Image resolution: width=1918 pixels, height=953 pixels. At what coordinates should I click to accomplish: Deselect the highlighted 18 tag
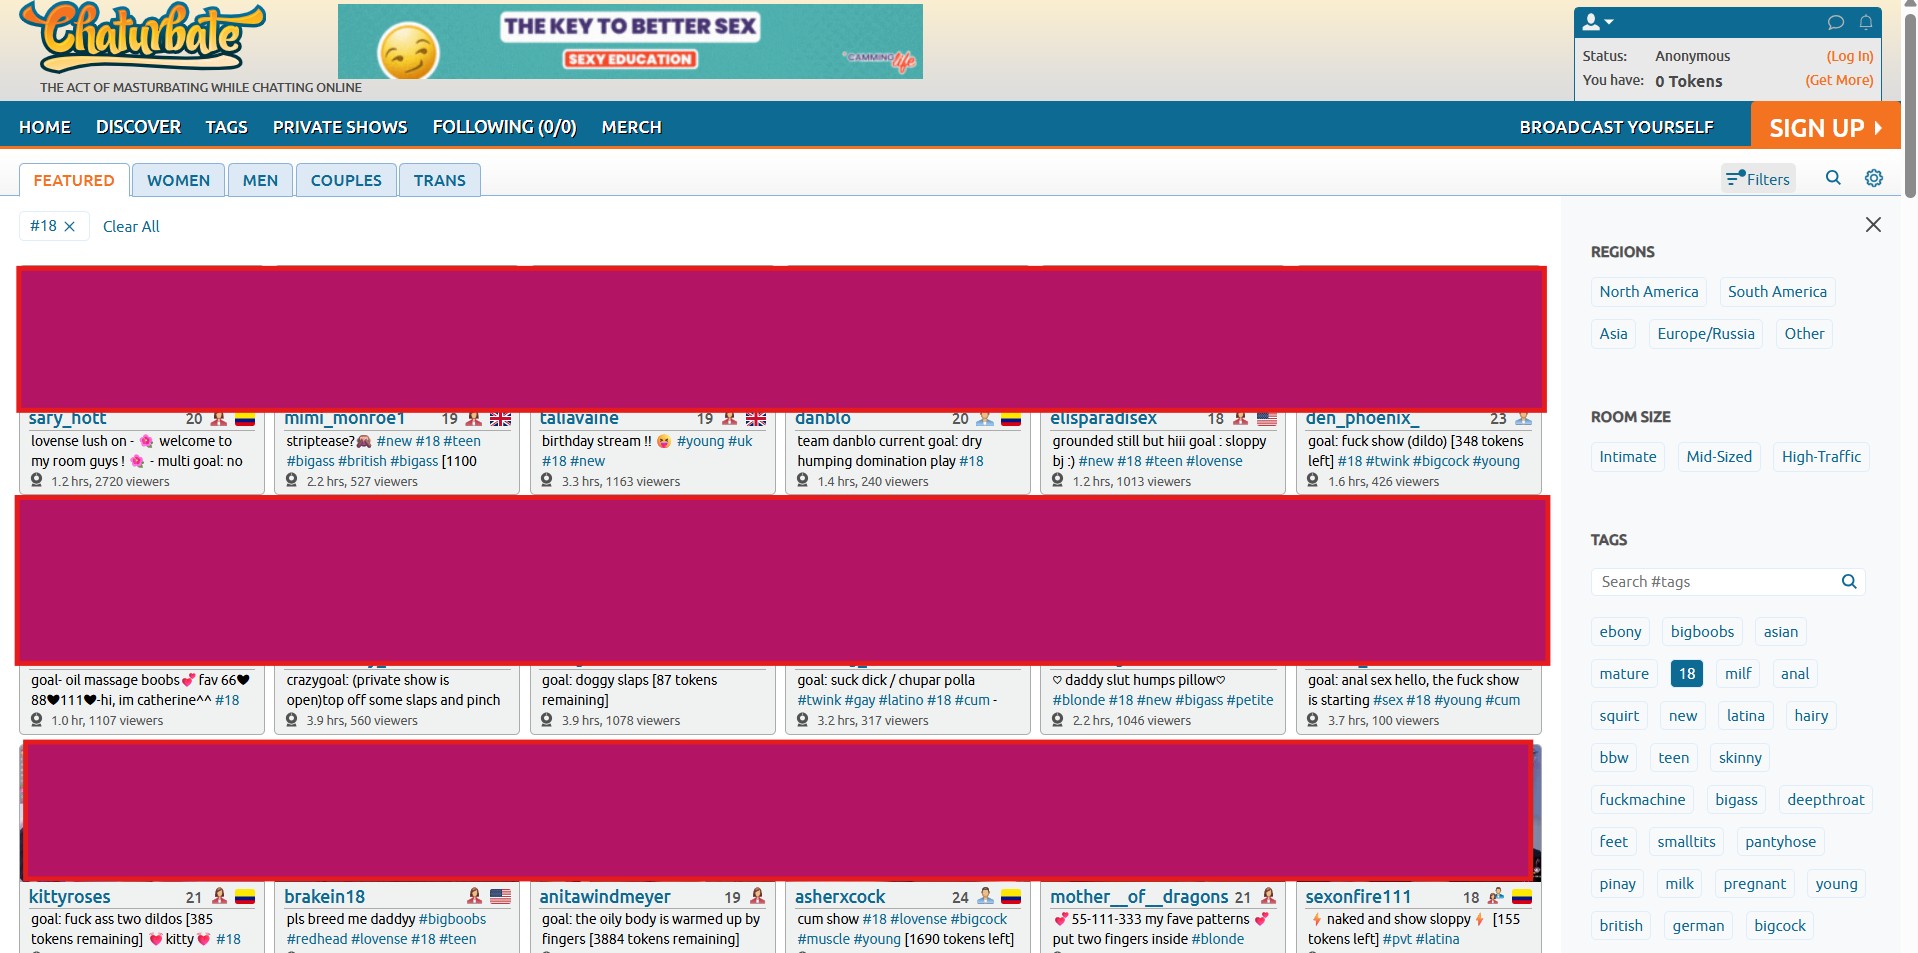1686,673
